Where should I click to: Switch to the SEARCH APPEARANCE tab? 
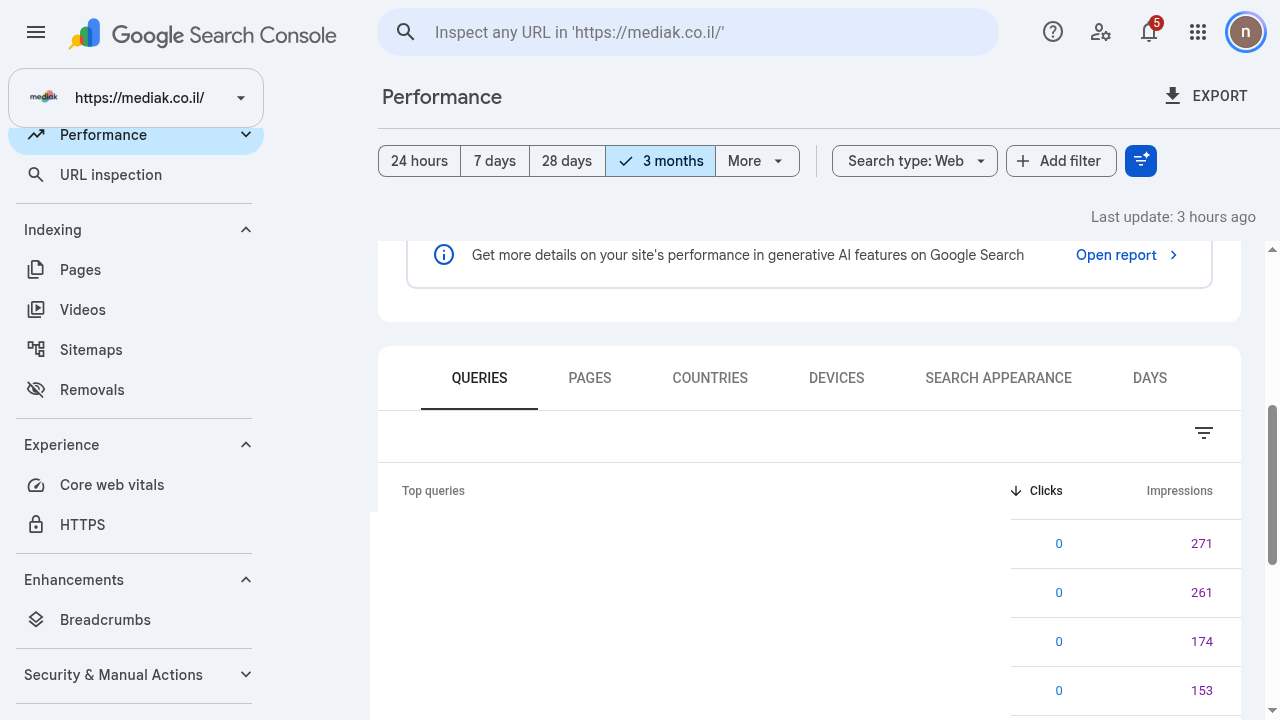(998, 378)
